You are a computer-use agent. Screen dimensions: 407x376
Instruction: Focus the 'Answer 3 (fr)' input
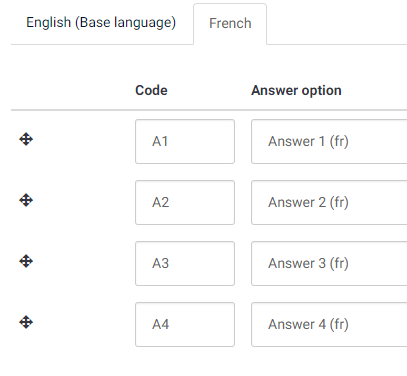click(x=329, y=264)
